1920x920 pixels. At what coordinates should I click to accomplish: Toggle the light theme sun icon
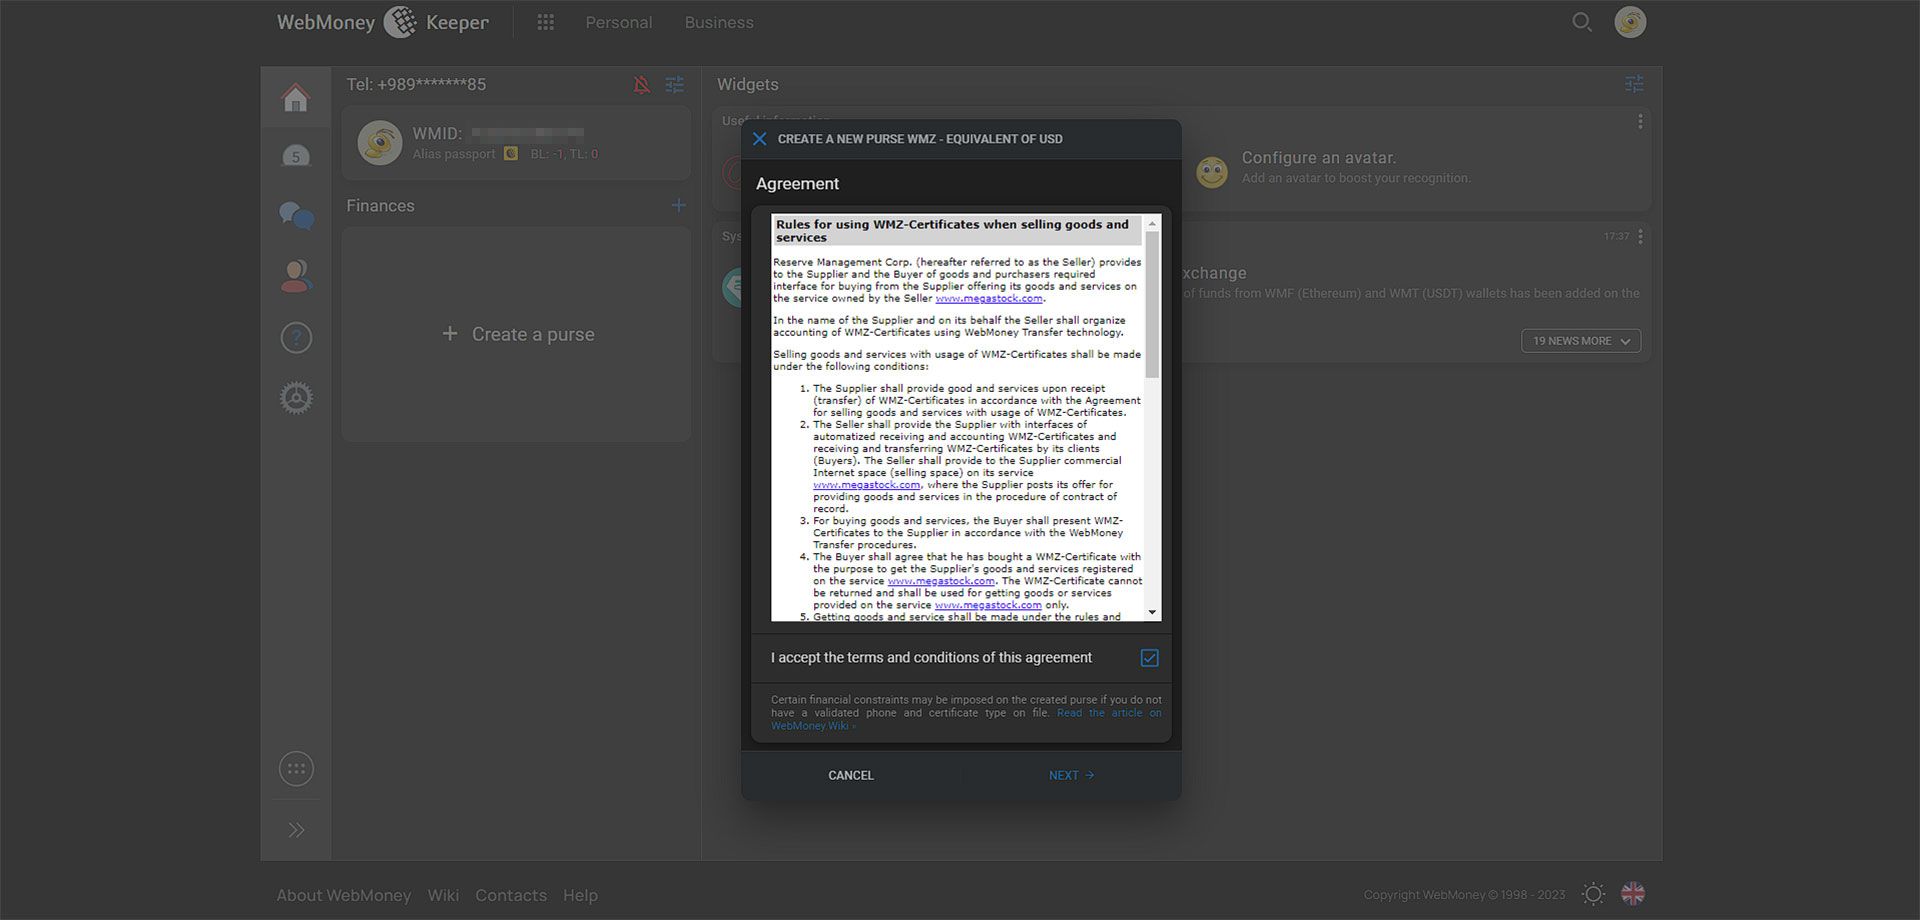click(1593, 894)
